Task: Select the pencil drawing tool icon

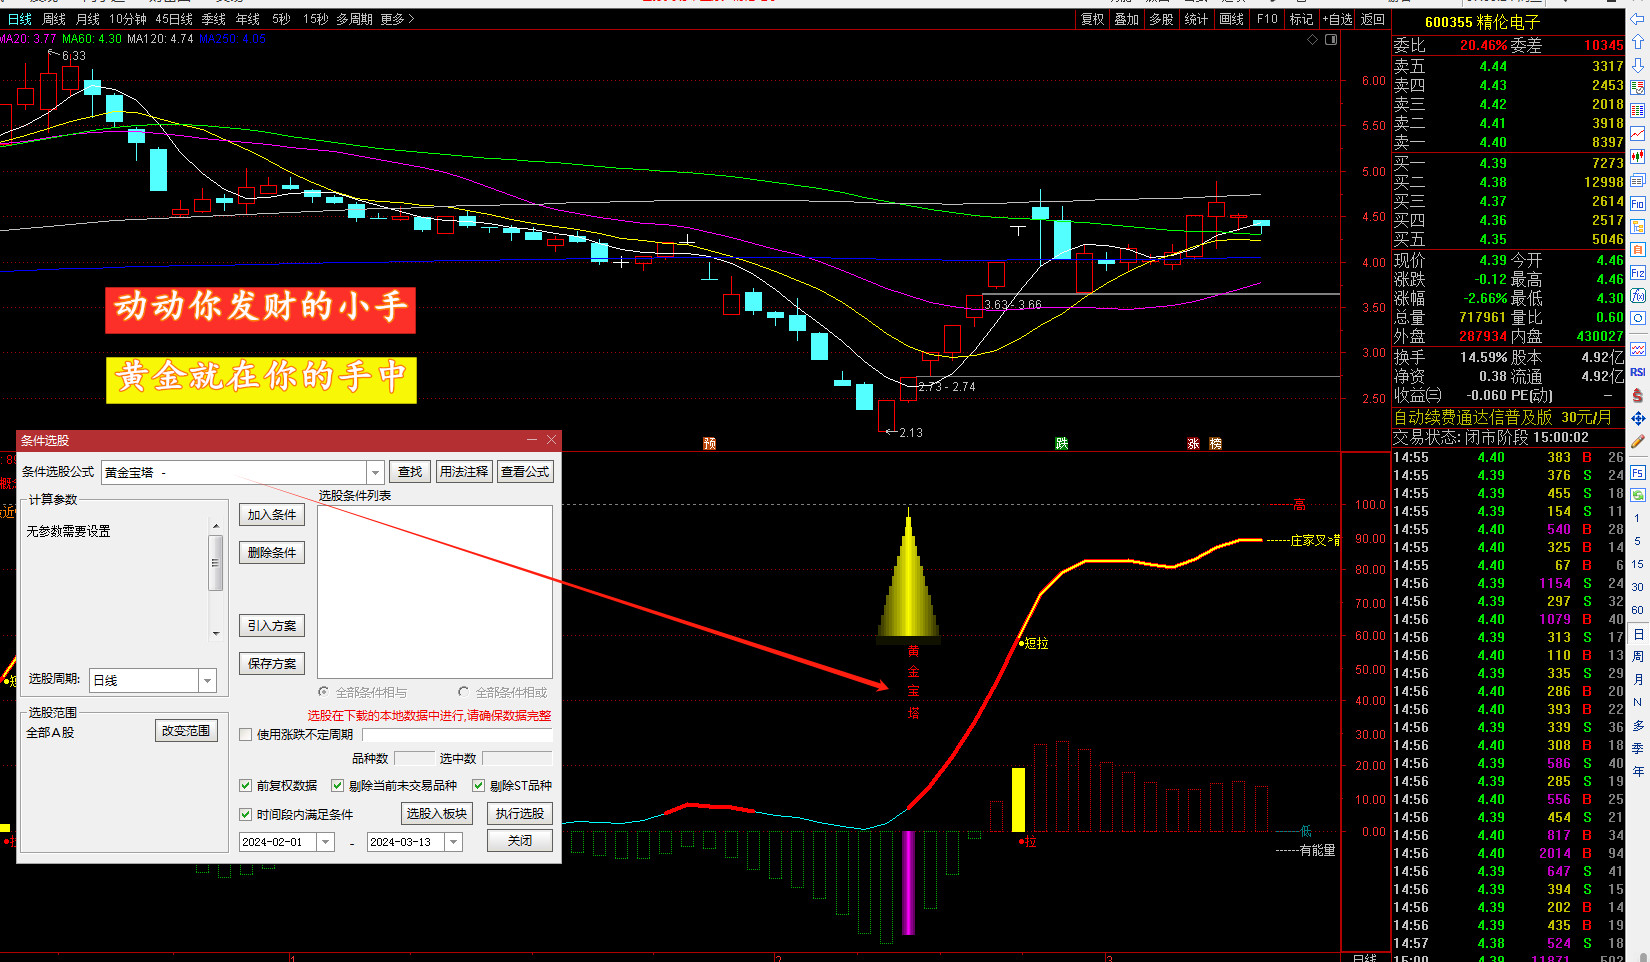Action: pyautogui.click(x=1637, y=442)
